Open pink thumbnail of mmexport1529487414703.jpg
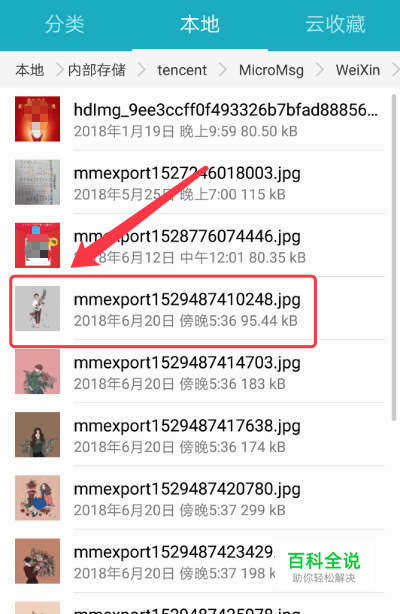The image size is (400, 614). pyautogui.click(x=37, y=371)
